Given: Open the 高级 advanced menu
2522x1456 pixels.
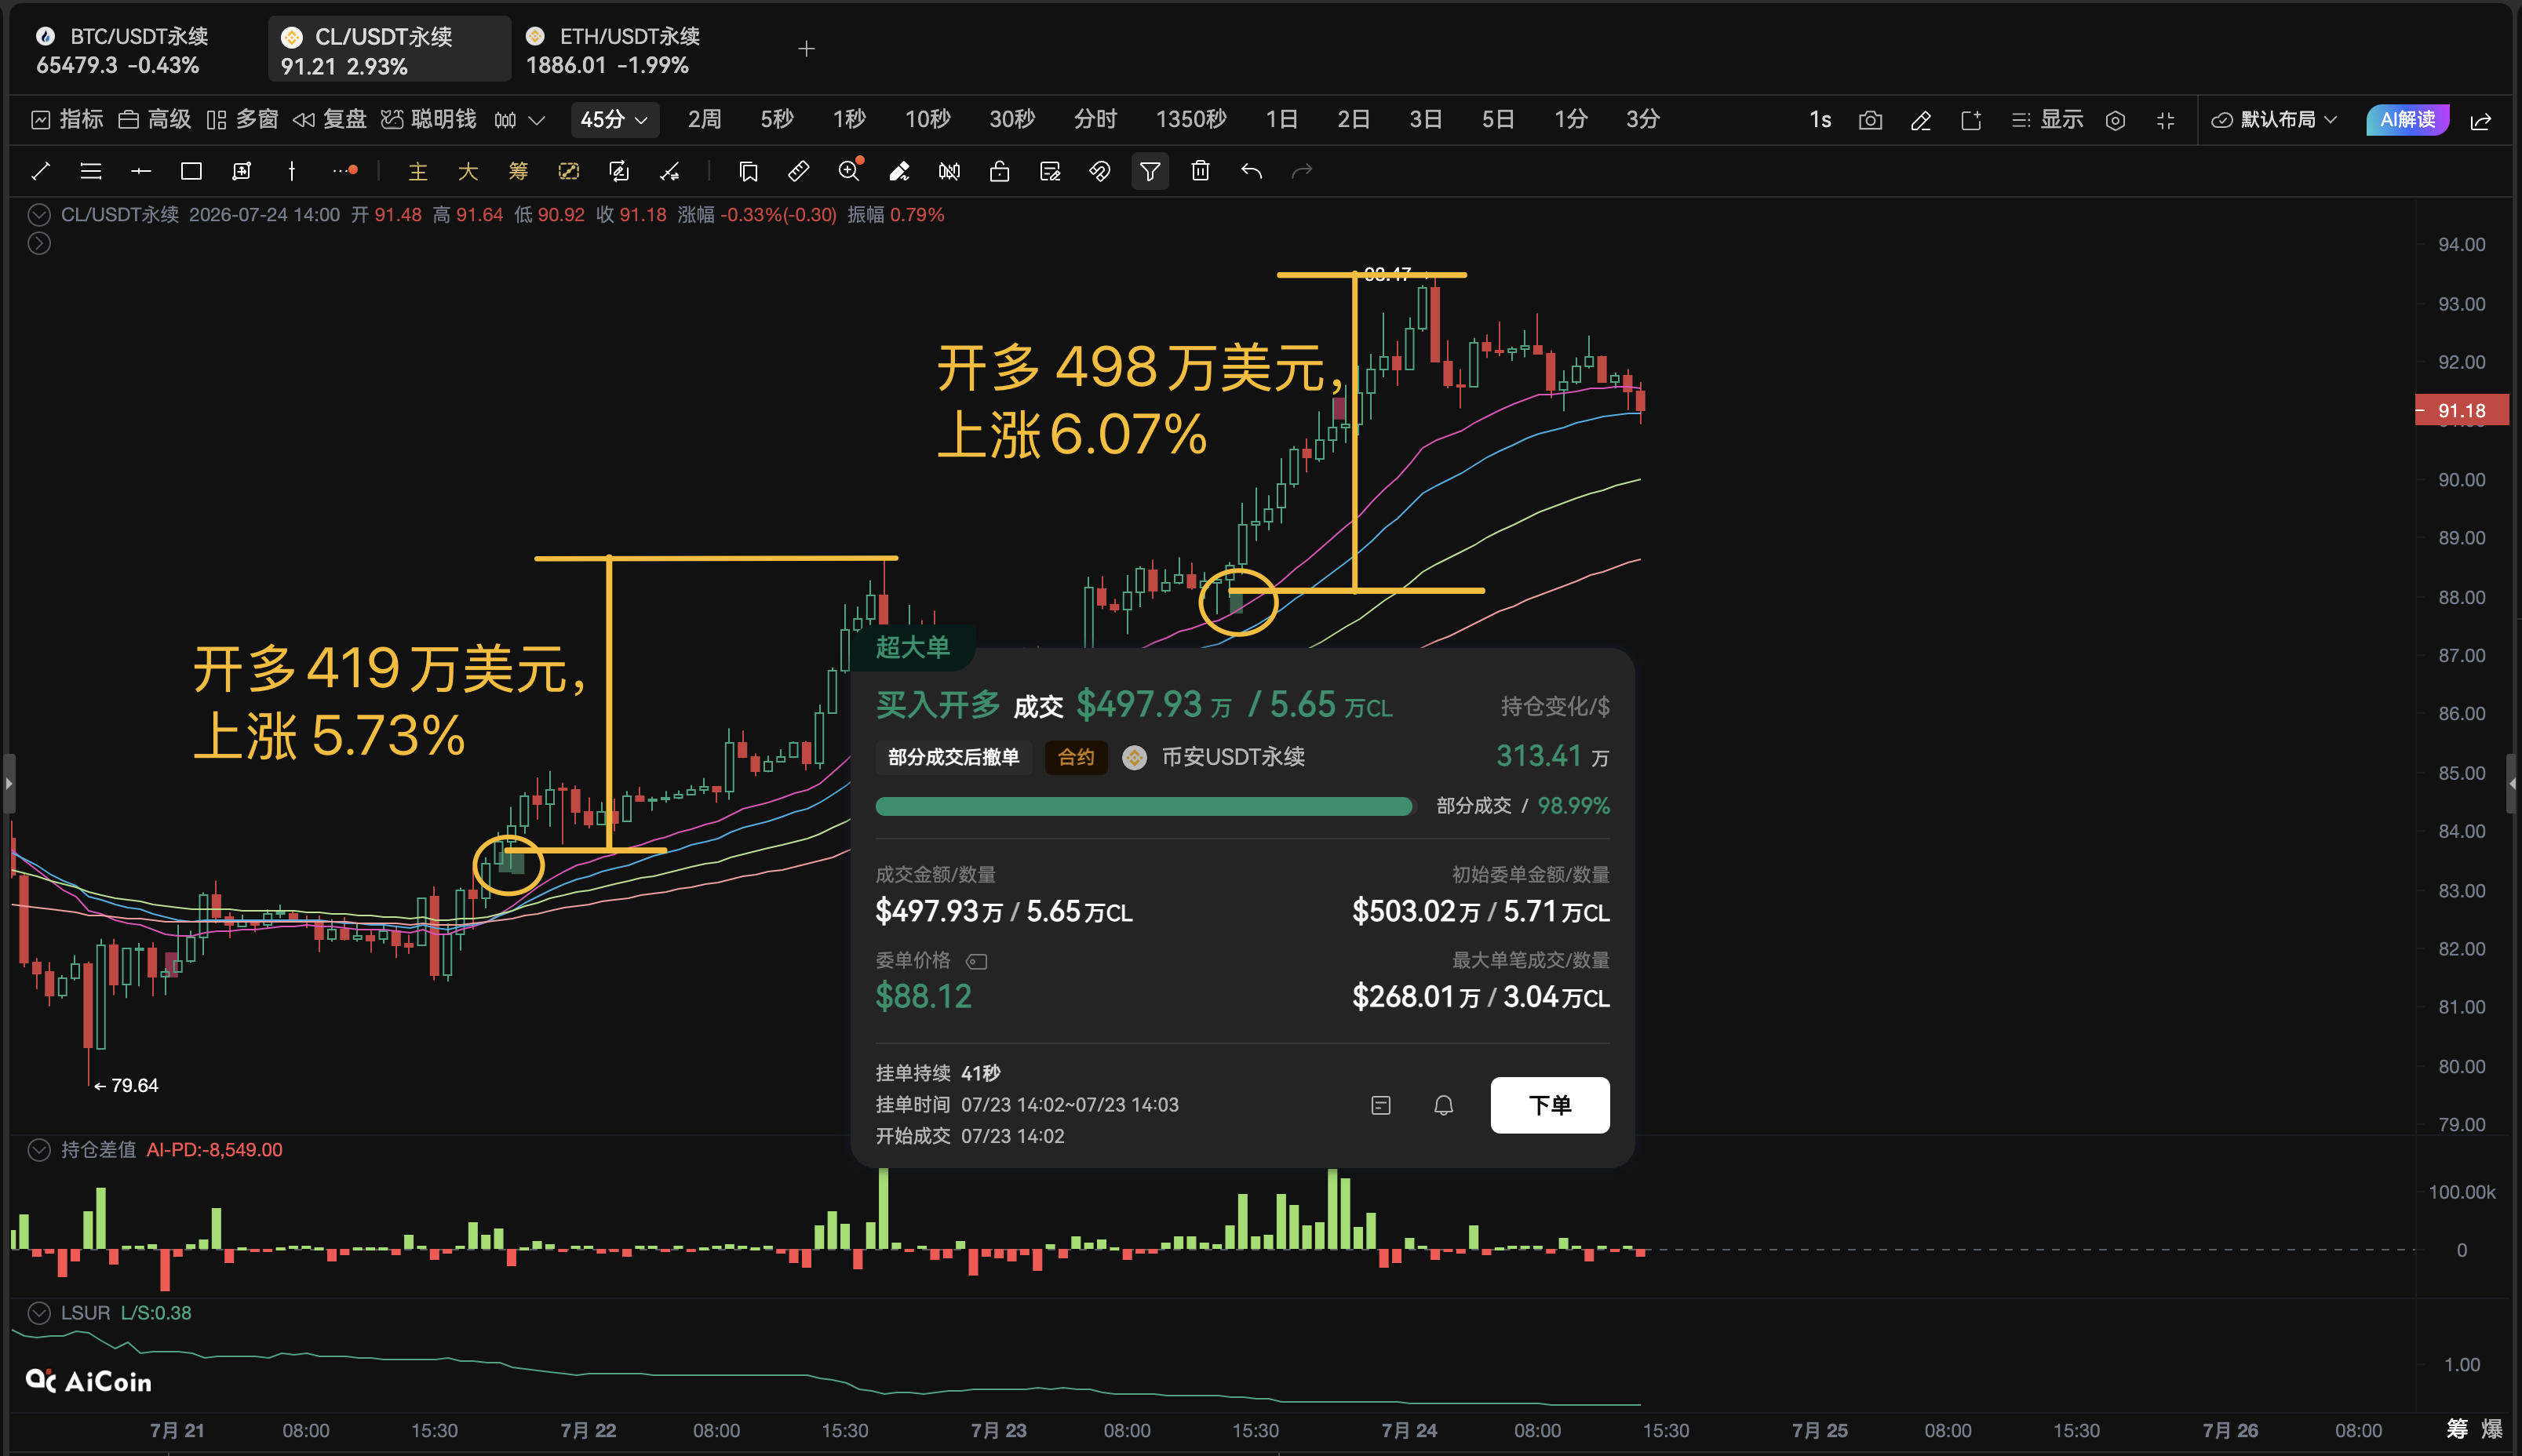Looking at the screenshot, I should (x=155, y=120).
